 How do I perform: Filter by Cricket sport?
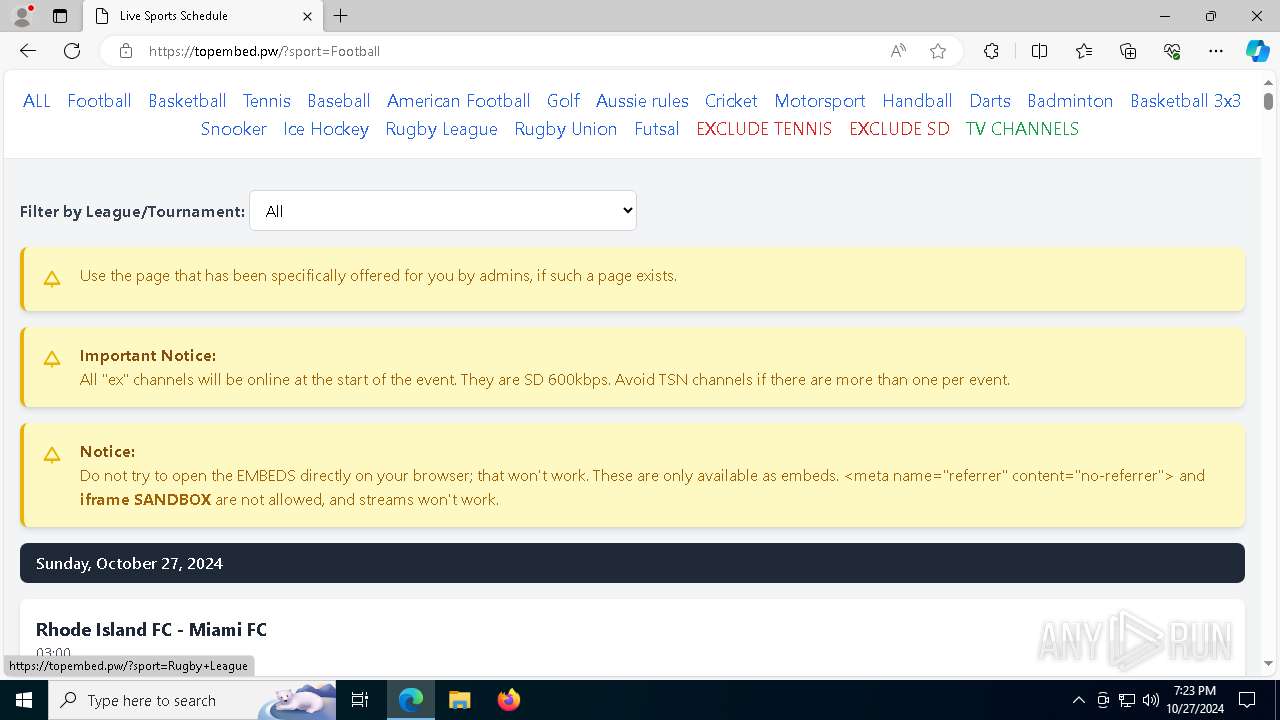click(x=731, y=101)
